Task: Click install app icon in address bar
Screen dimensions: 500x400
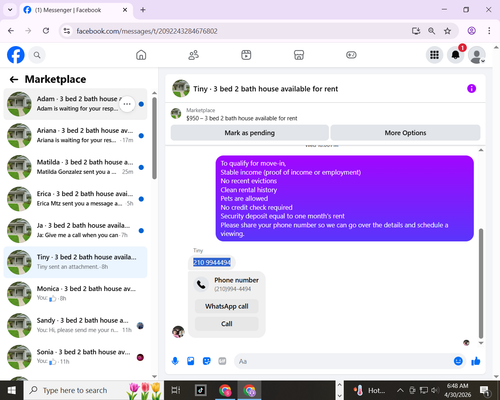Action: coord(416,31)
